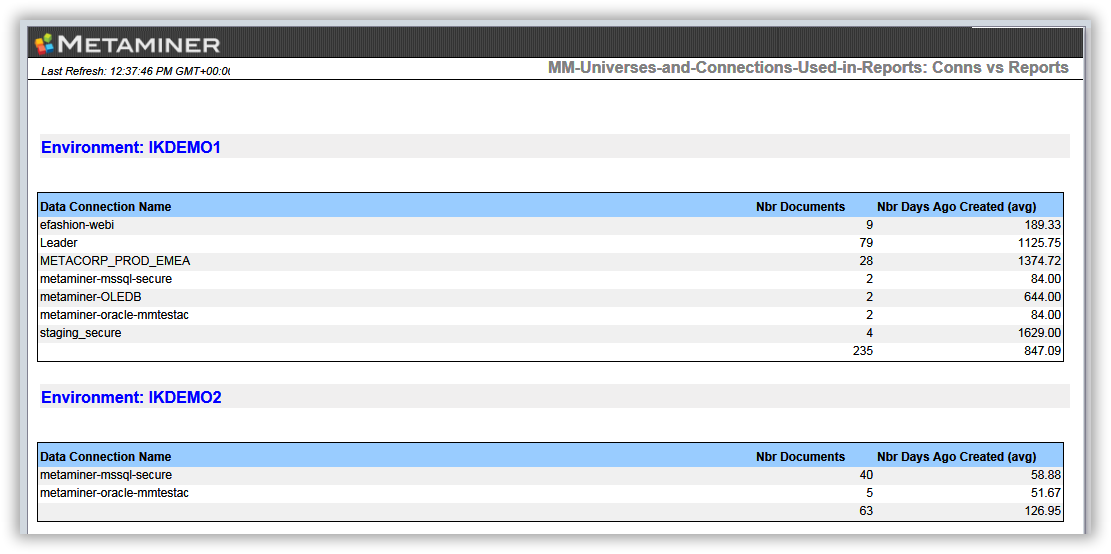Screen dimensions: 1111x554
Task: Click 84.00 in IKDEMO1 metaminer-oracle-mmtestac row
Action: point(1047,315)
